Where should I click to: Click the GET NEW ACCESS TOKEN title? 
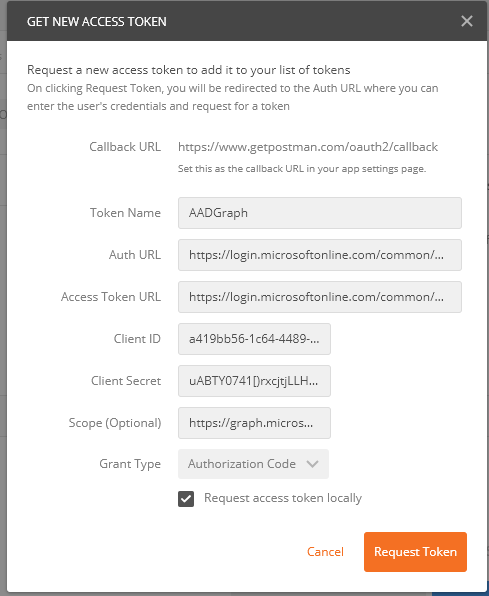click(97, 22)
